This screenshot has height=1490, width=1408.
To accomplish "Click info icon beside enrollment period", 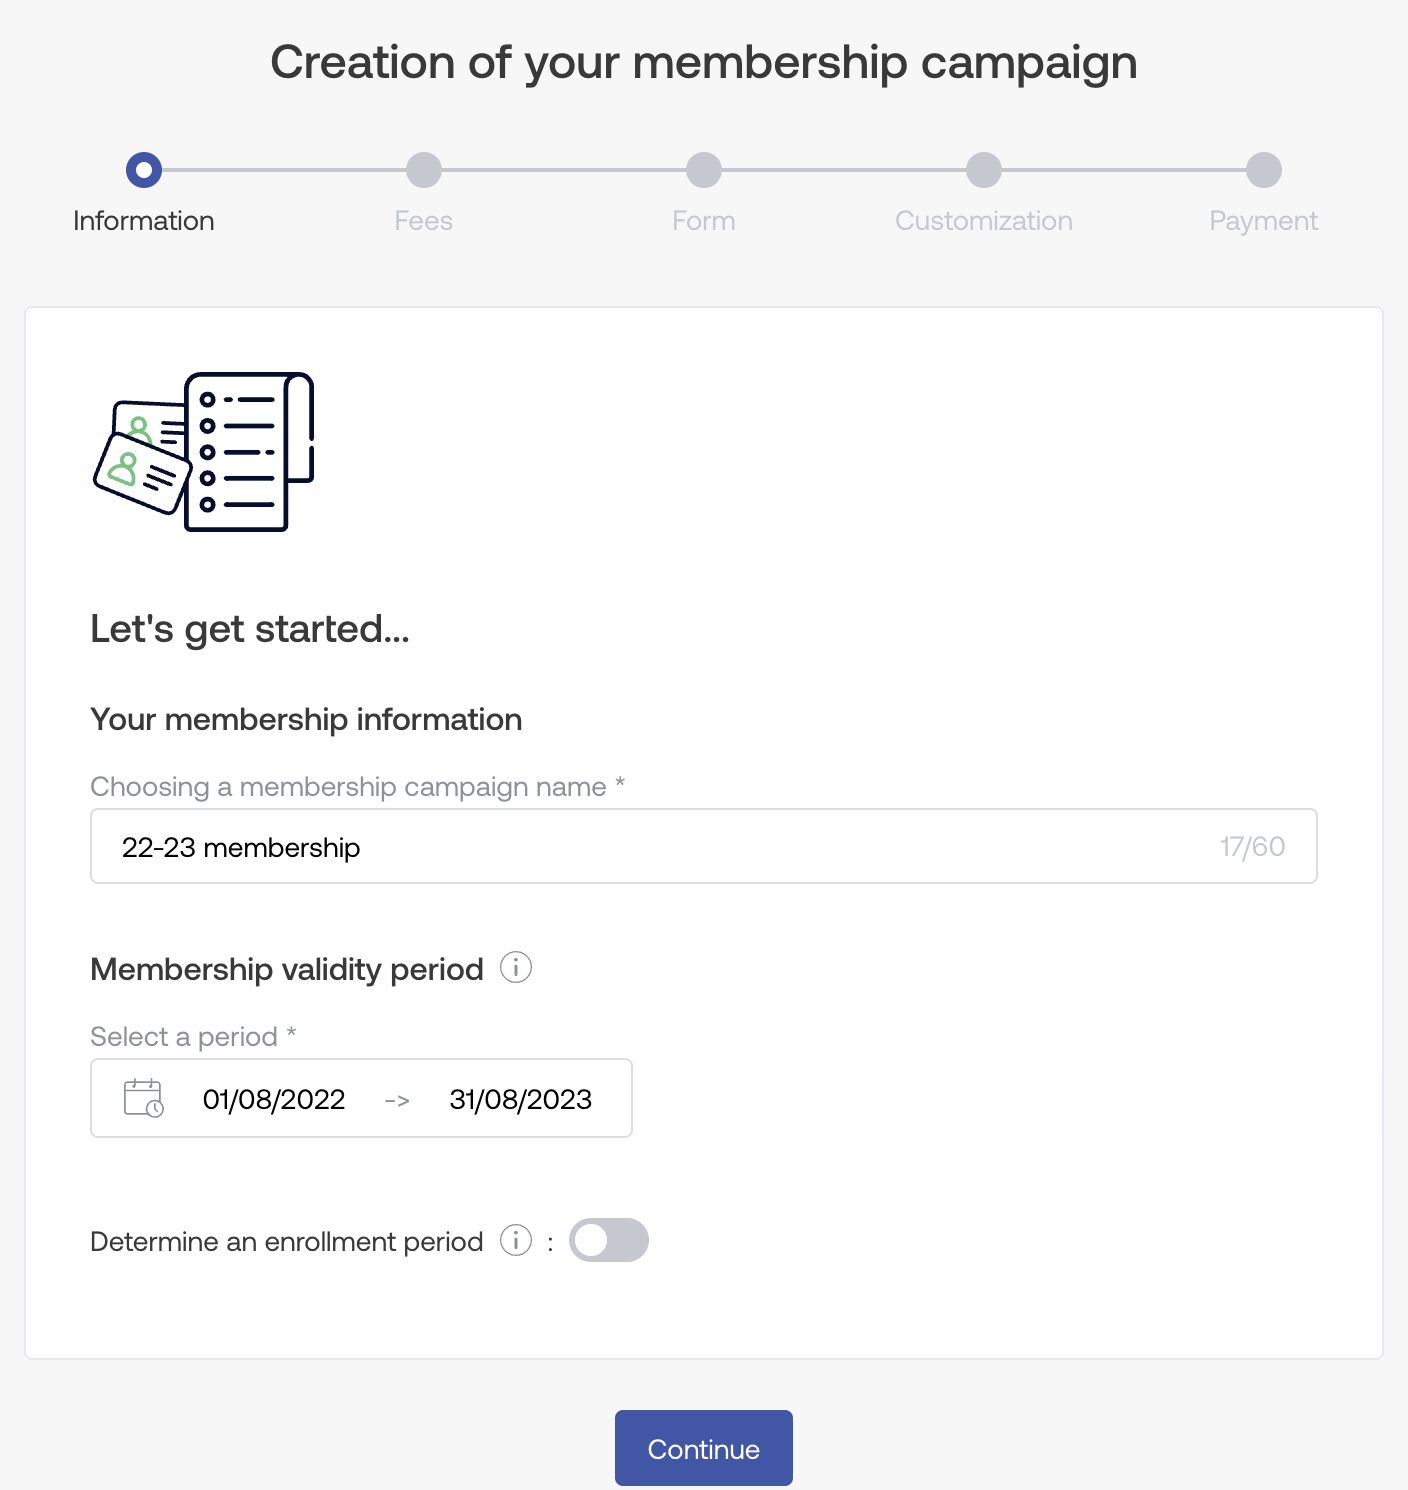I will [x=516, y=1241].
